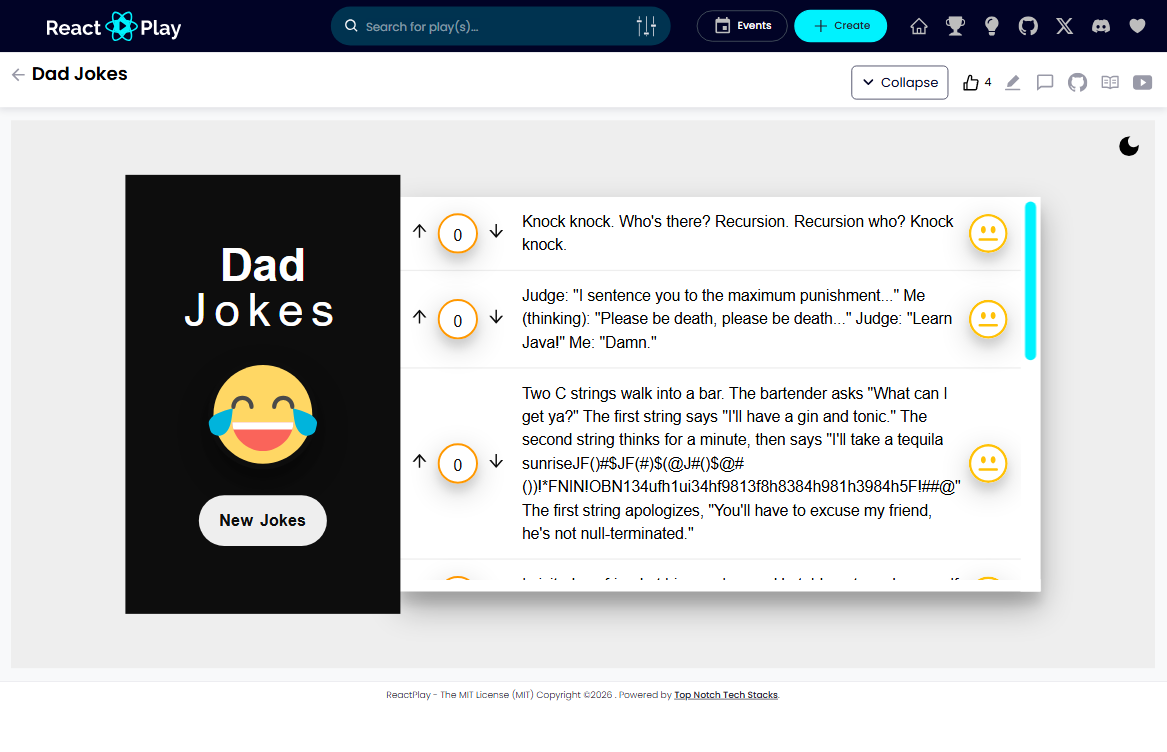Click the Events button
1167x752 pixels.
(x=742, y=26)
